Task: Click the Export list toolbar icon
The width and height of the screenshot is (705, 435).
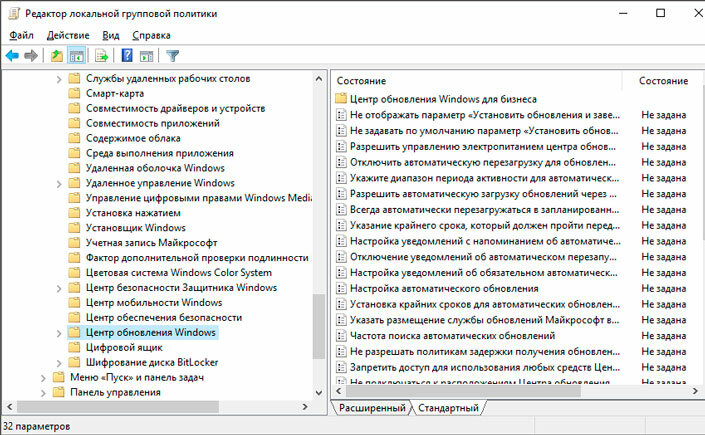Action: [x=102, y=56]
